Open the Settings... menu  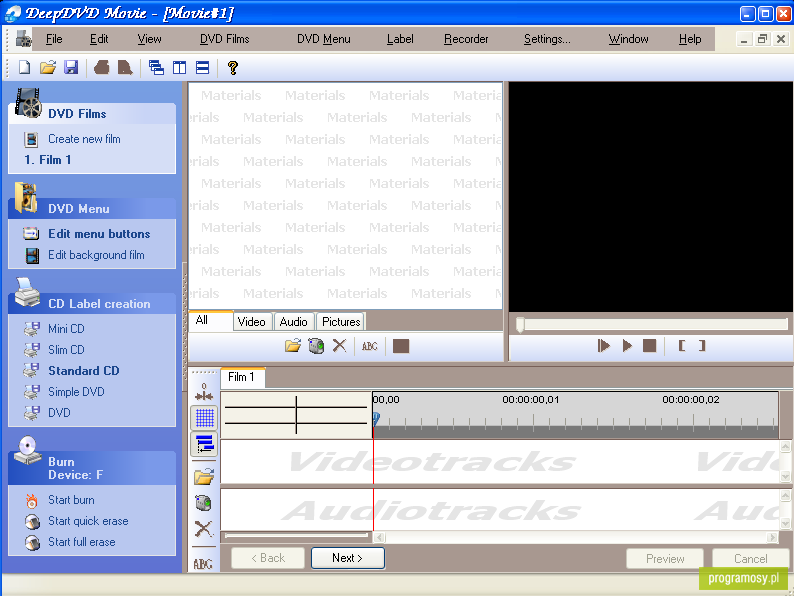(x=547, y=39)
